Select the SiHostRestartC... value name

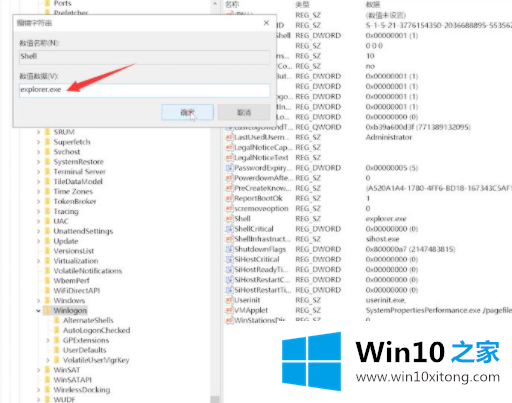262,280
